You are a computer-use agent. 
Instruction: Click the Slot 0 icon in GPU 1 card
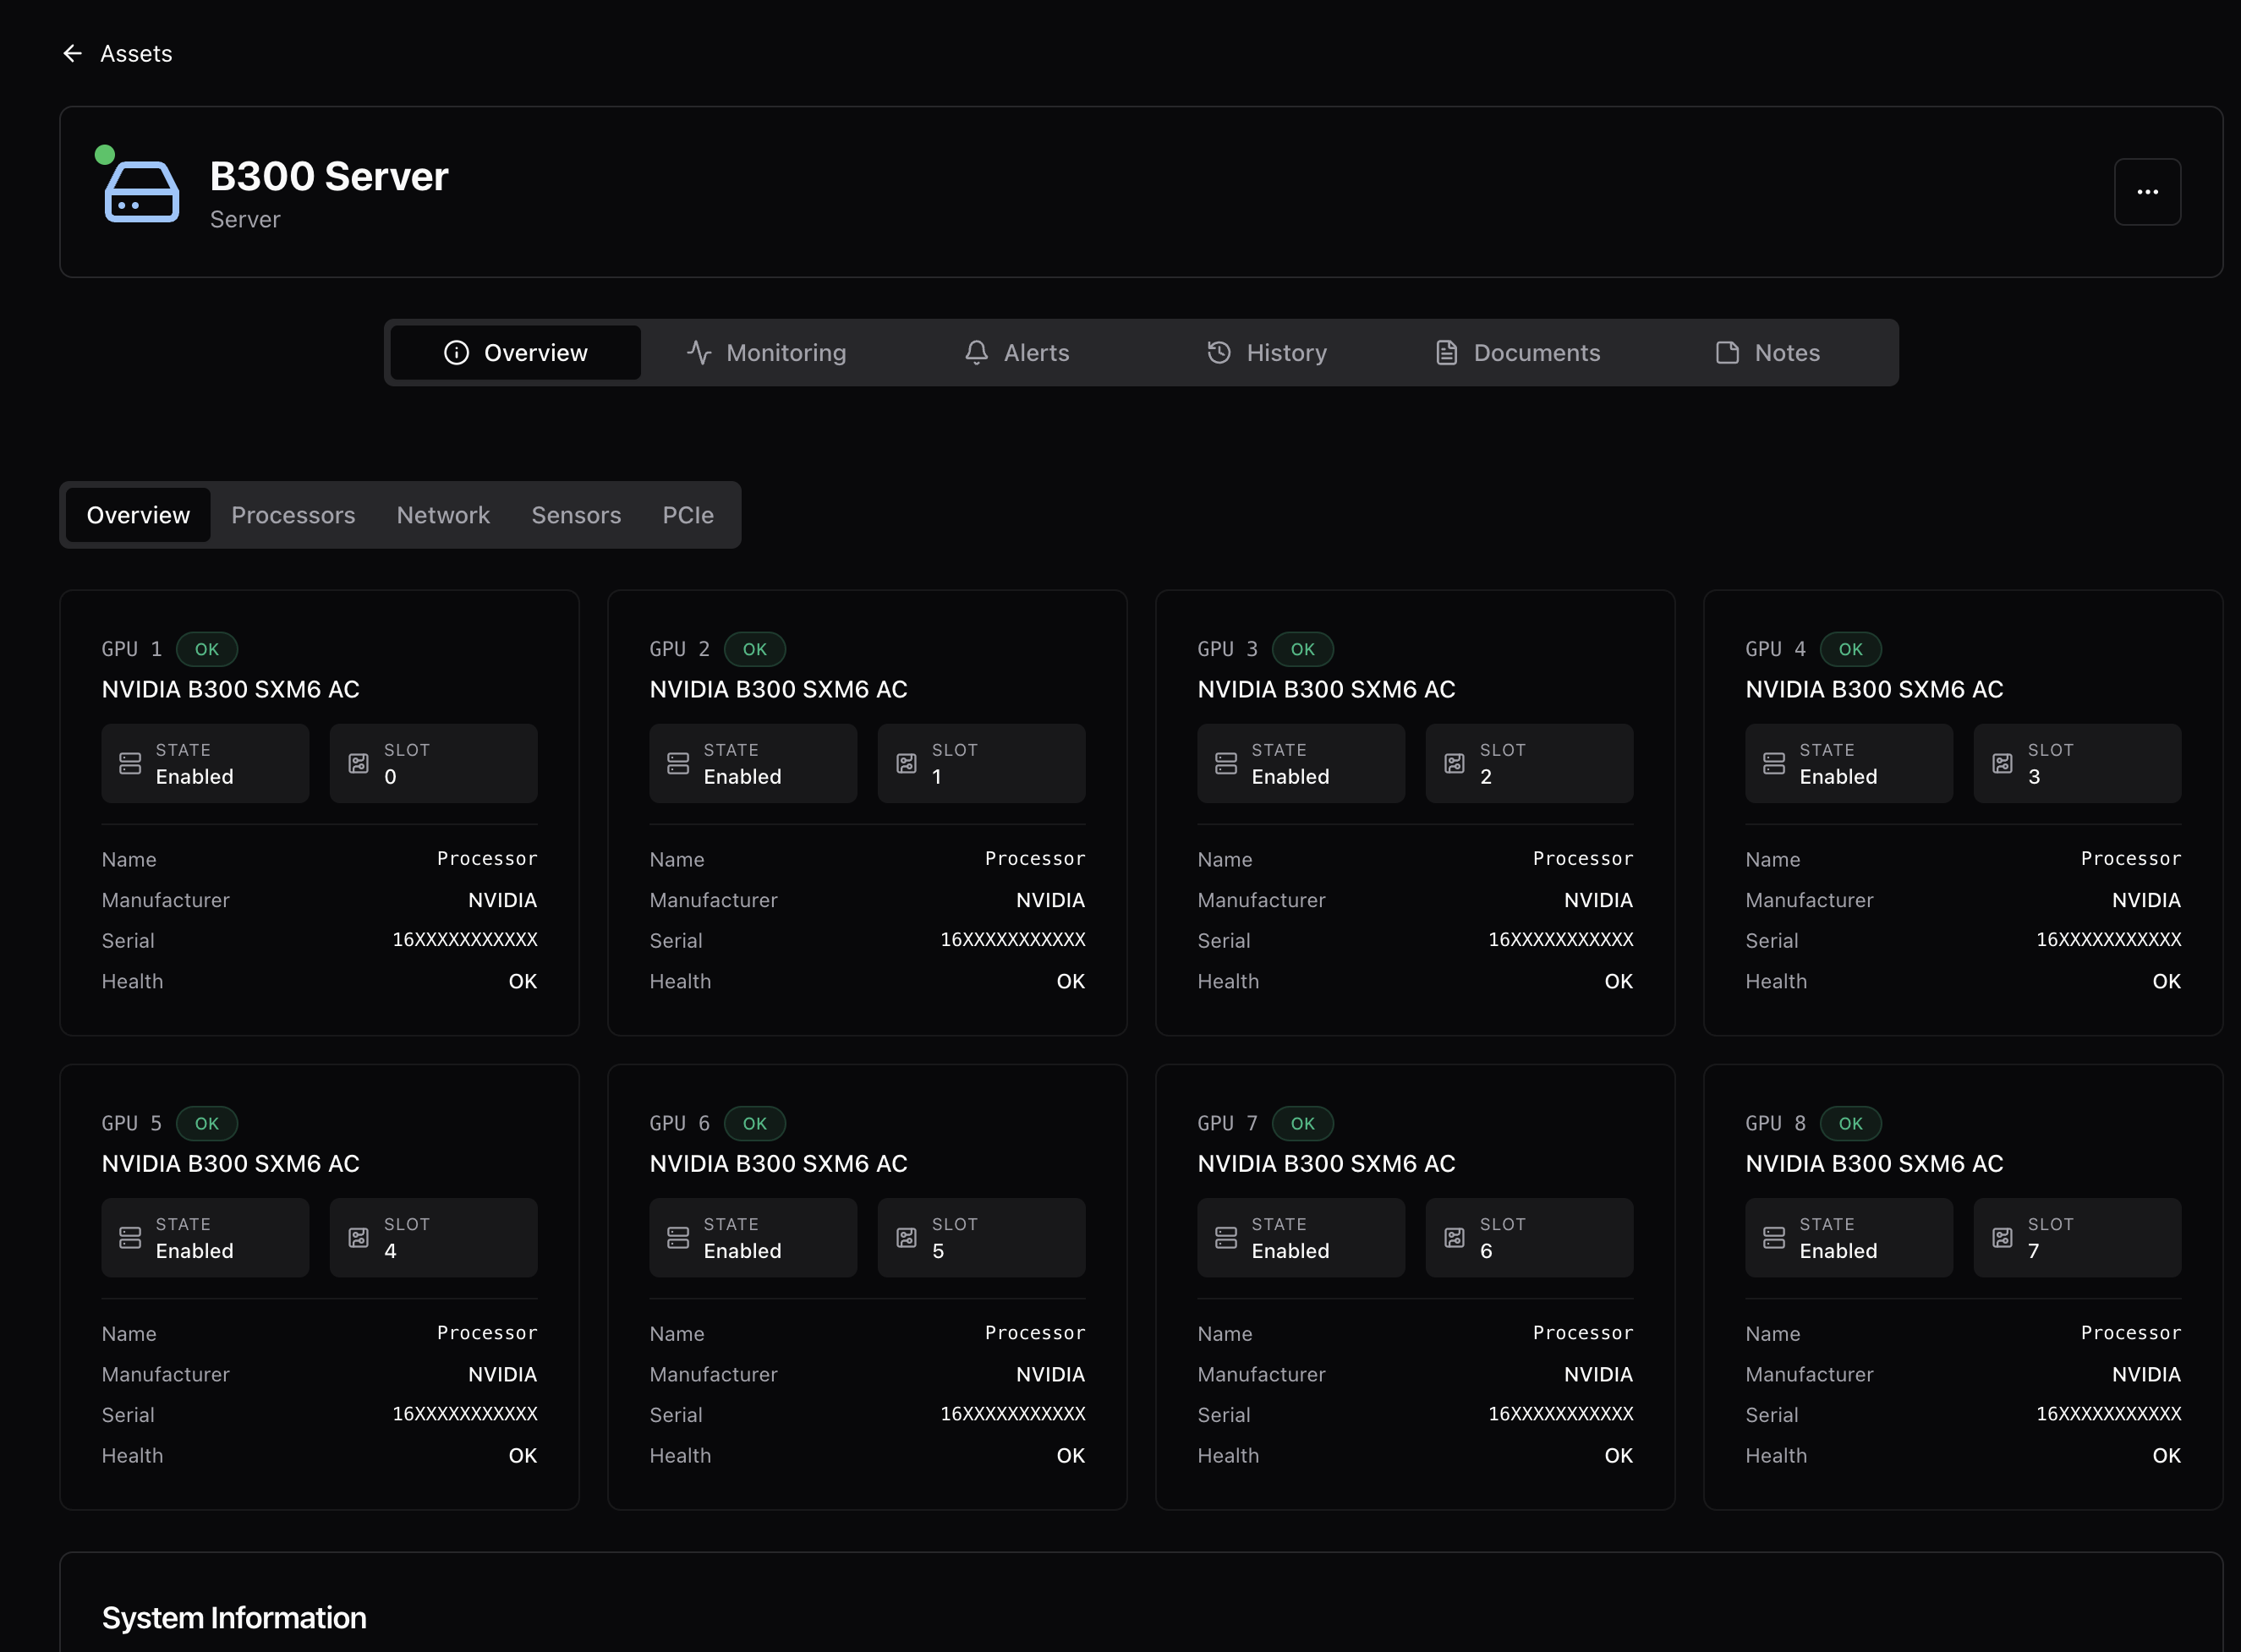tap(358, 763)
